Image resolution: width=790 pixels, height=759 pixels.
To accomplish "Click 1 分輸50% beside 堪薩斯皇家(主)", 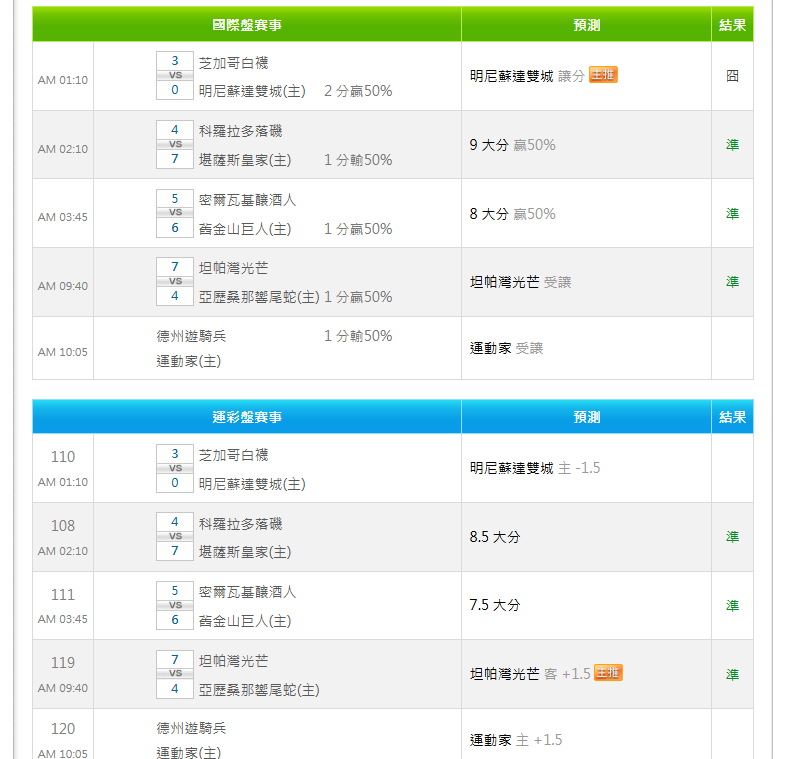I will pos(358,160).
